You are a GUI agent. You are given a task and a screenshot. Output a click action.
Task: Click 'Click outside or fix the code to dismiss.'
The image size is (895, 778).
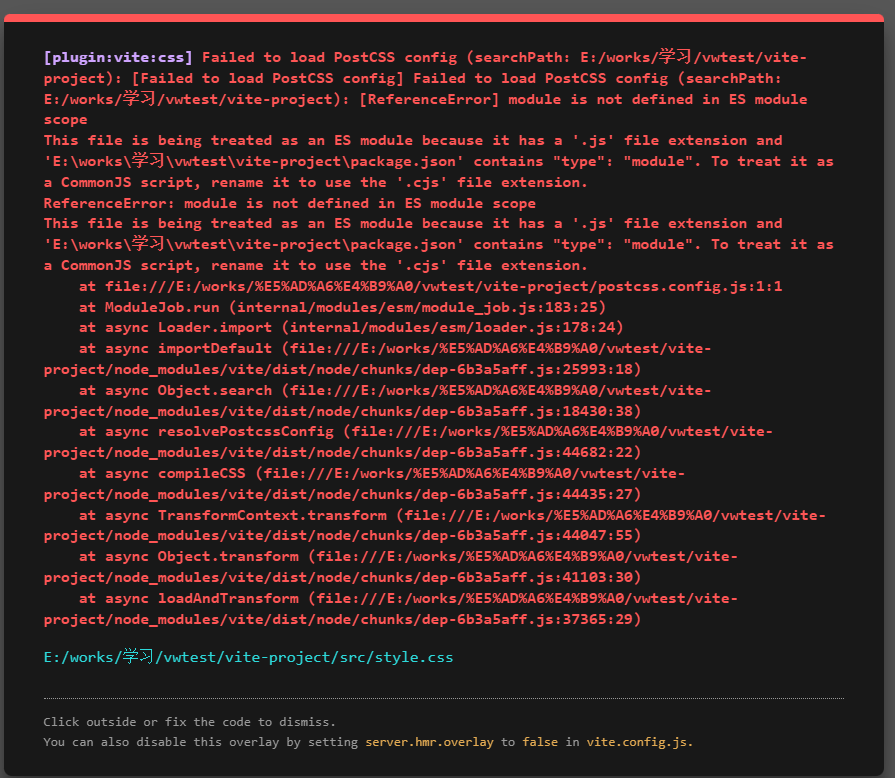(190, 722)
